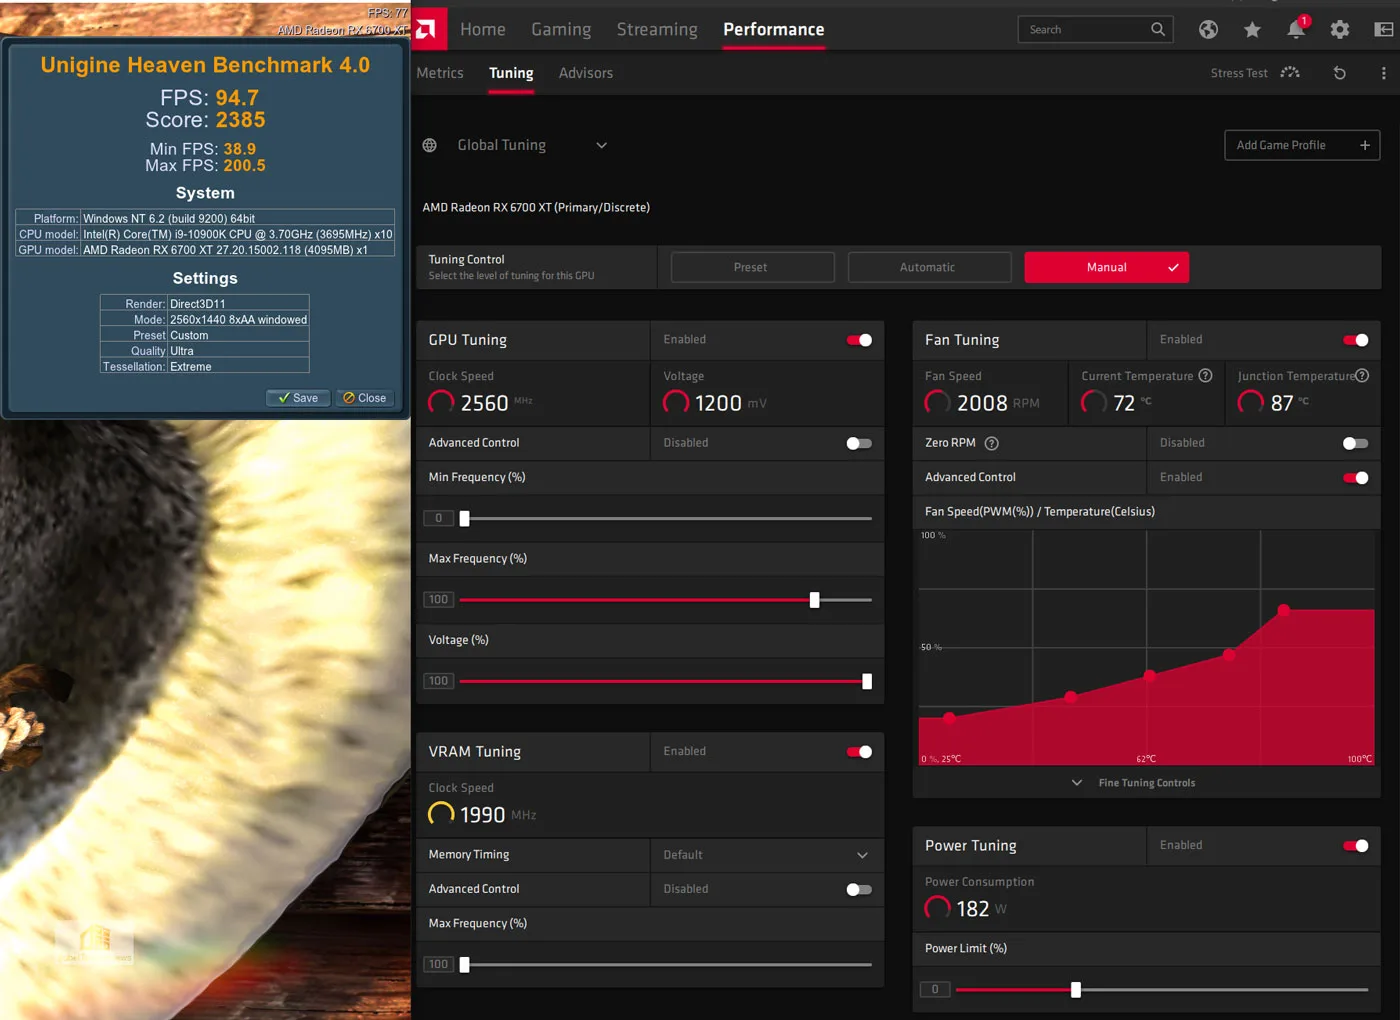Start the Stress Test
Viewport: 1400px width, 1020px height.
tap(1255, 73)
